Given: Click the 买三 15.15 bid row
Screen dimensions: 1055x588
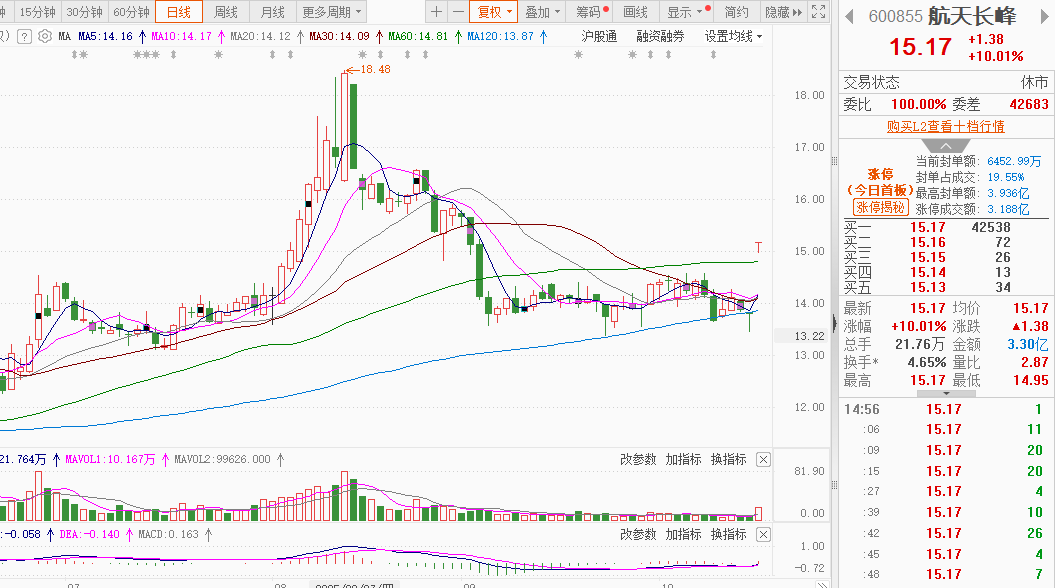Looking at the screenshot, I should (945, 257).
